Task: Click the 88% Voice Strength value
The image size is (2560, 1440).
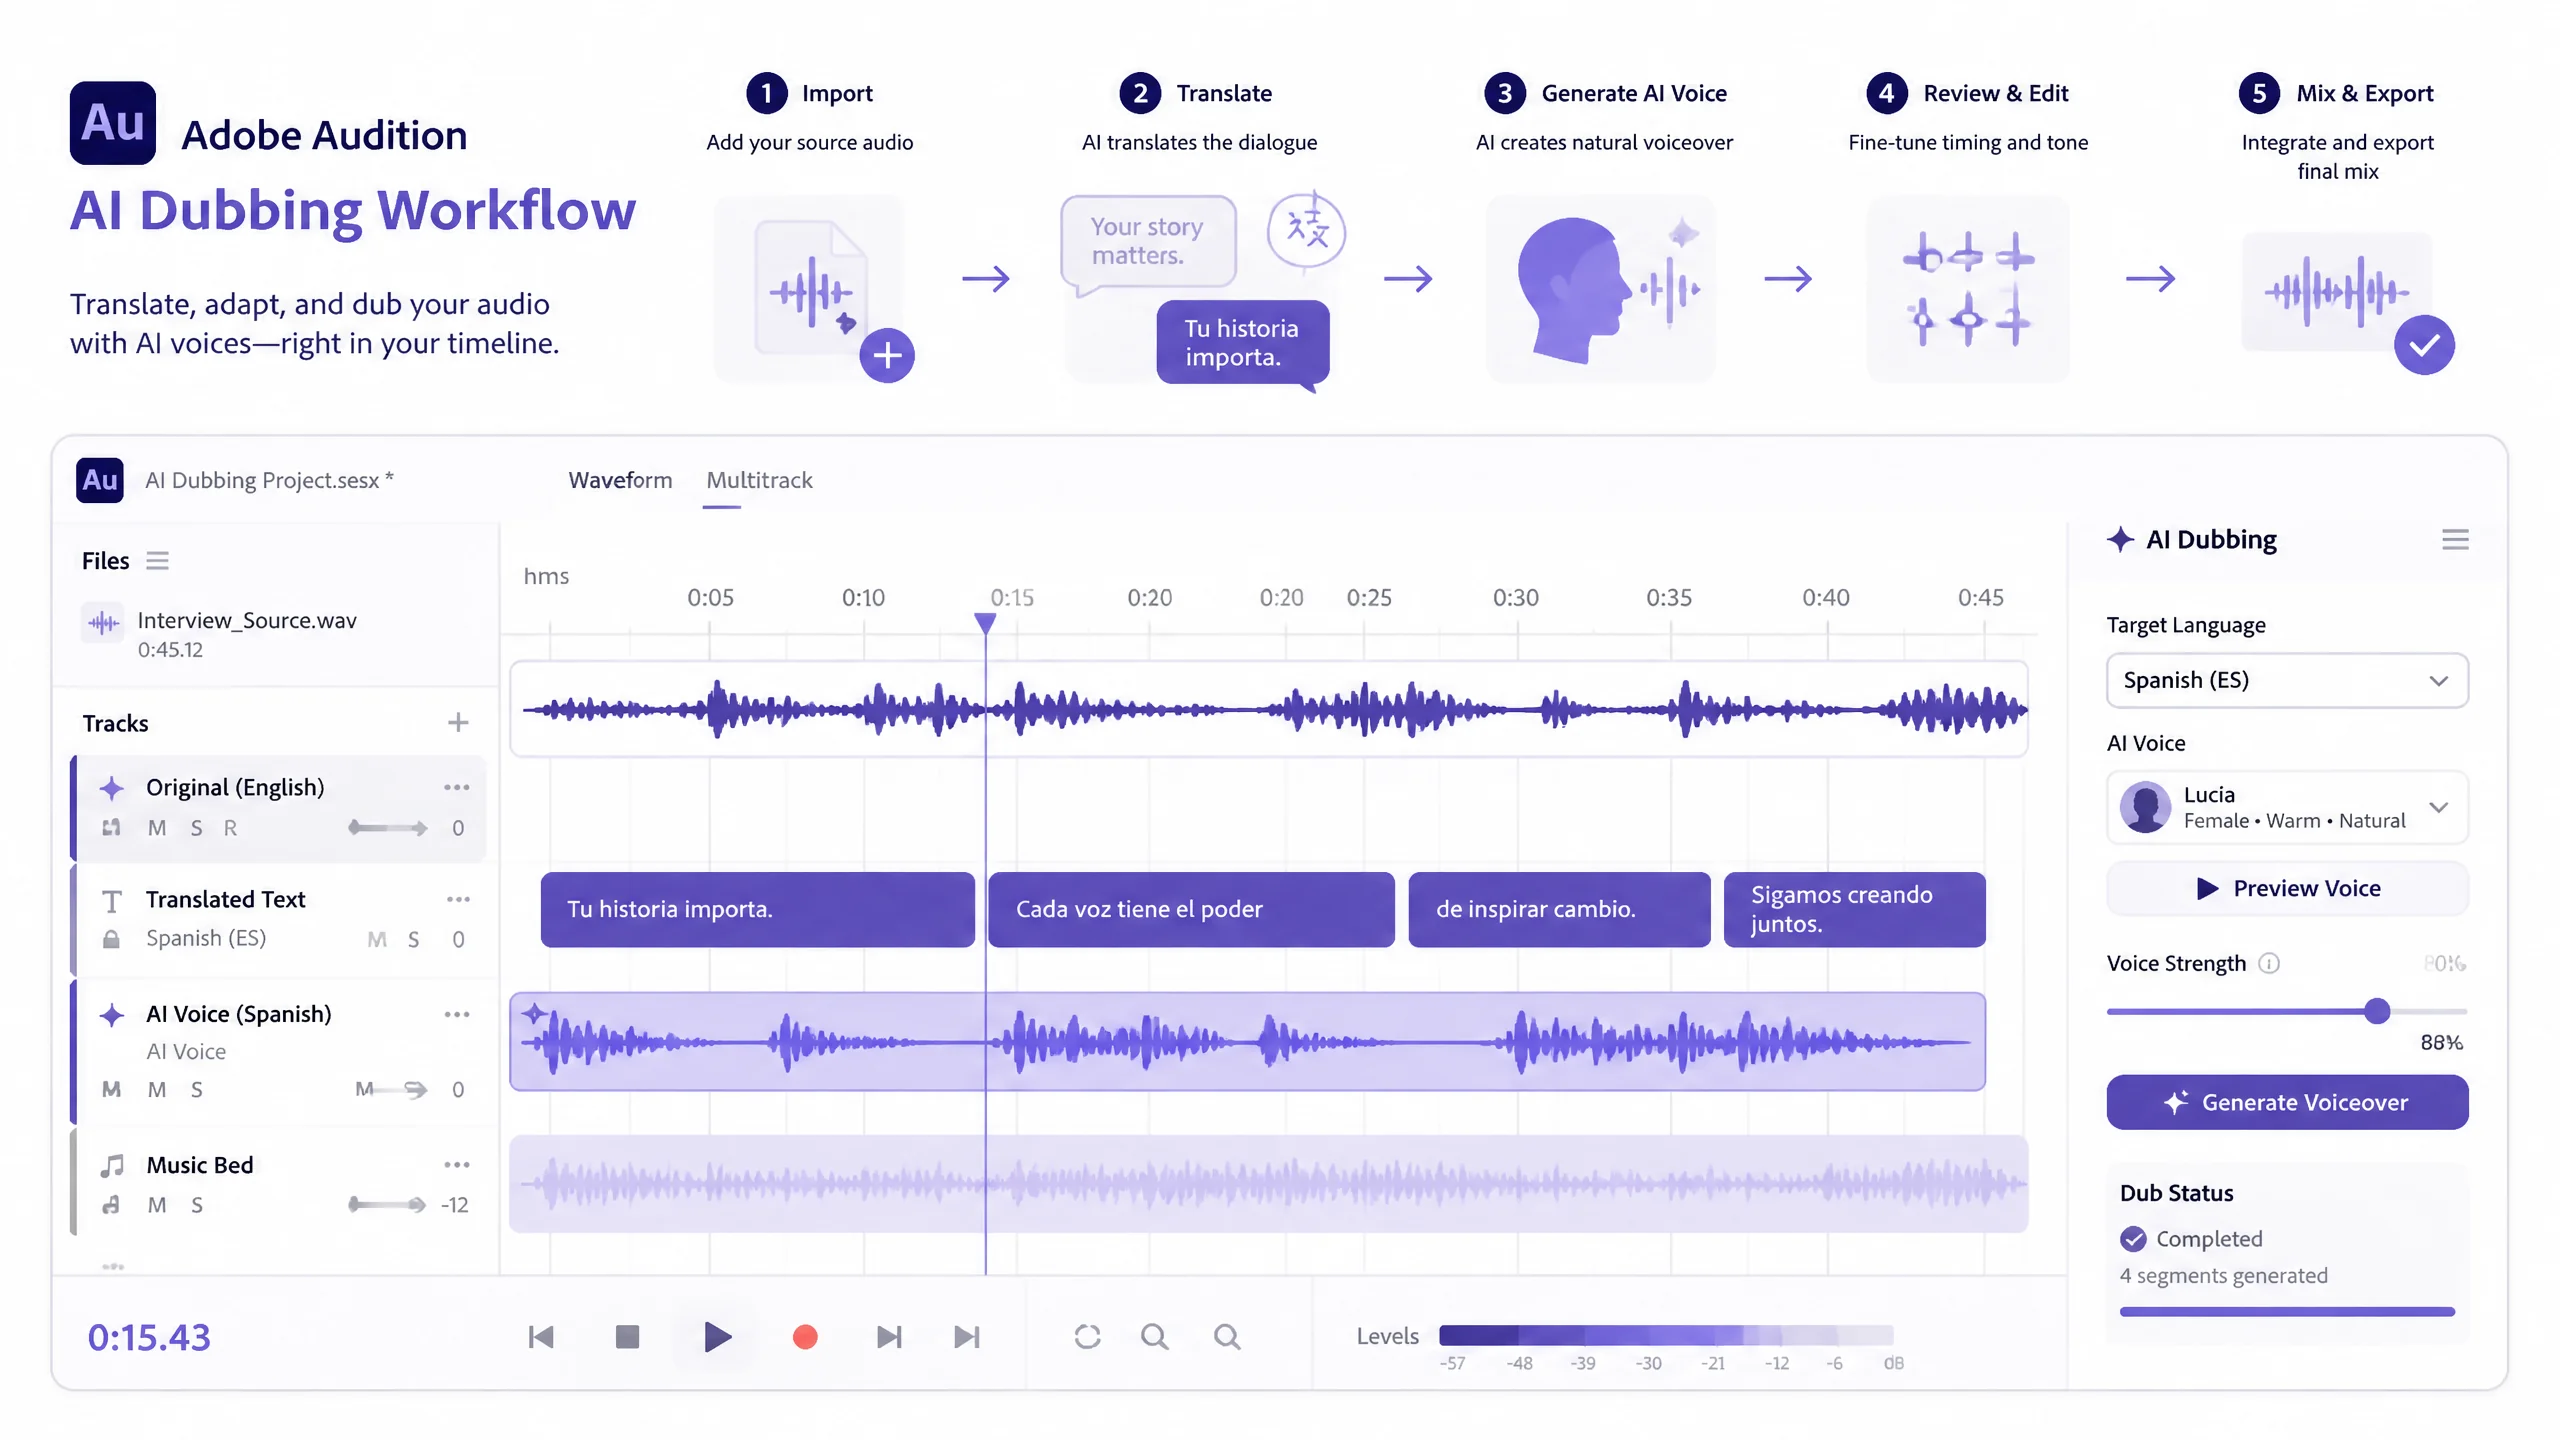Action: click(2441, 1042)
